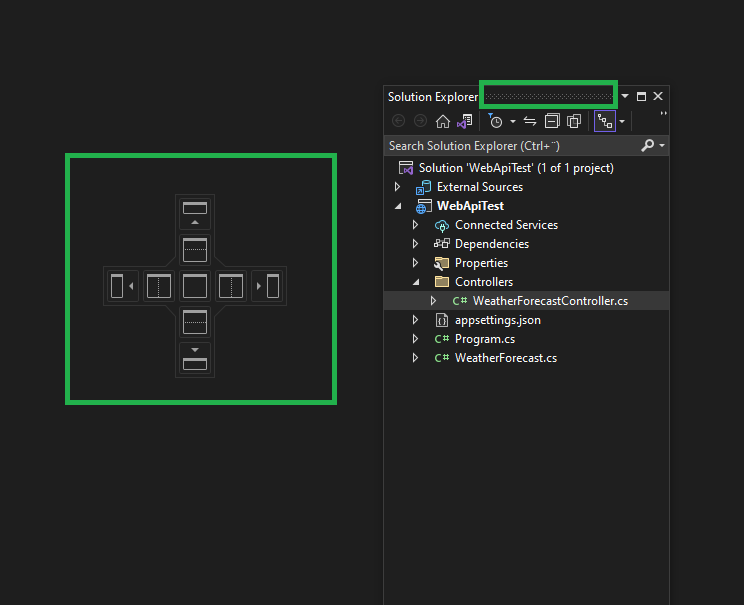This screenshot has height=605, width=744.
Task: Click the dock right split guide
Action: (231, 286)
